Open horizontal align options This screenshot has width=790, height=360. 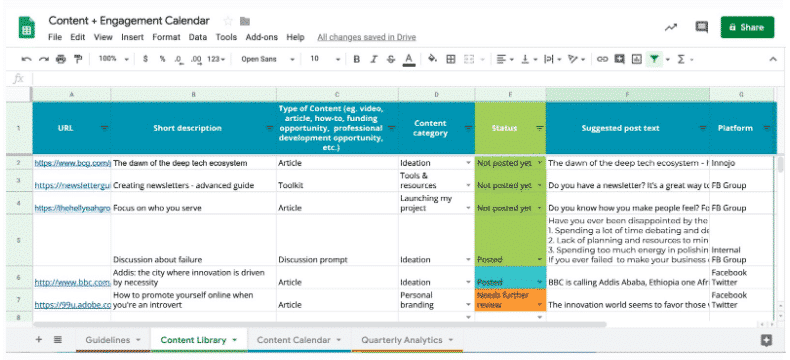(x=504, y=59)
